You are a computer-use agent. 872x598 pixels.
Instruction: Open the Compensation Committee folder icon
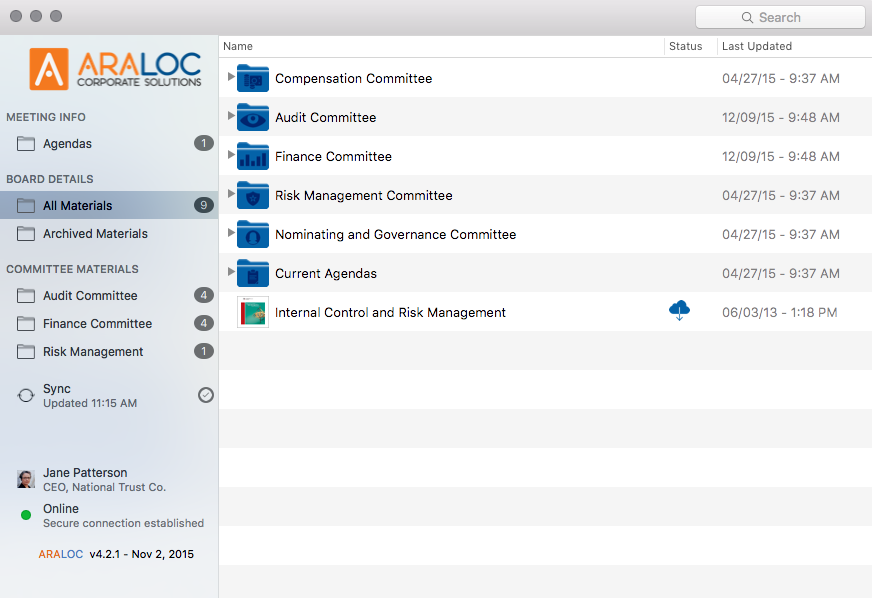click(x=252, y=78)
